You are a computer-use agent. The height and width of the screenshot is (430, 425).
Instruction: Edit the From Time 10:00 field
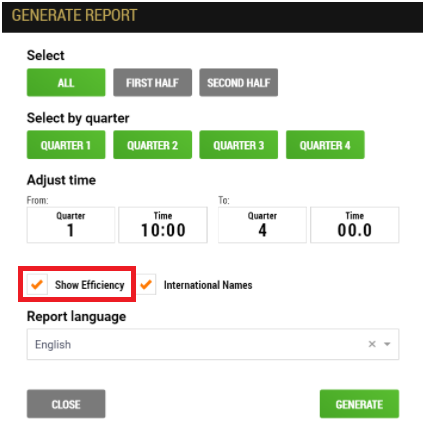point(163,225)
